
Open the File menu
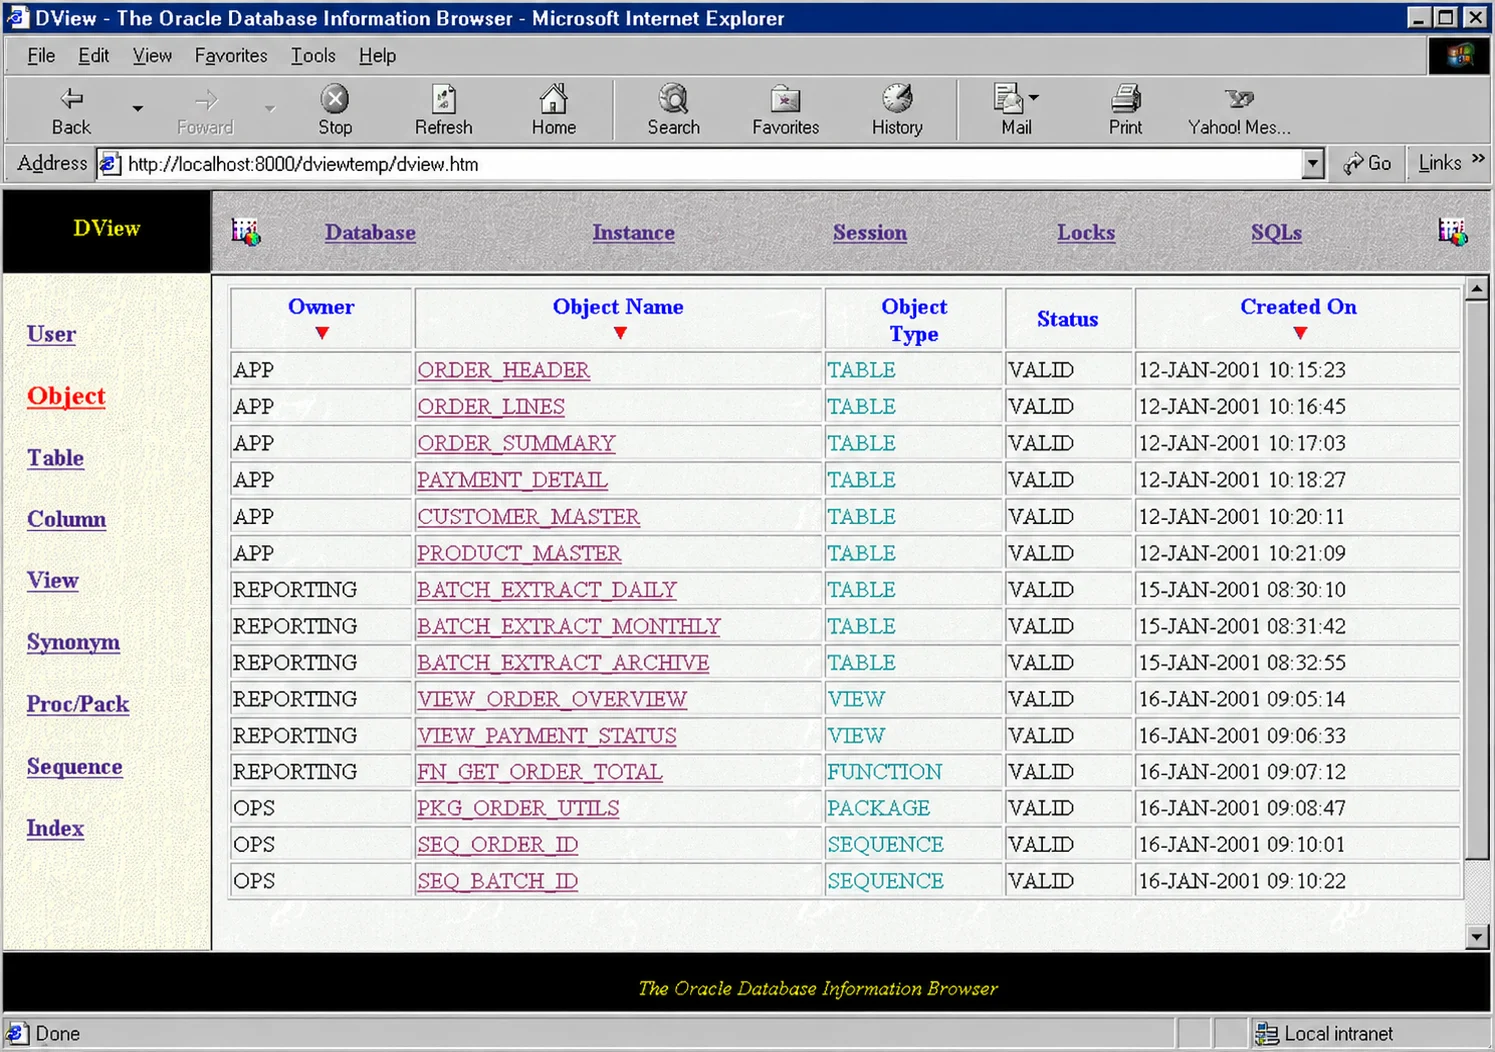coord(41,56)
